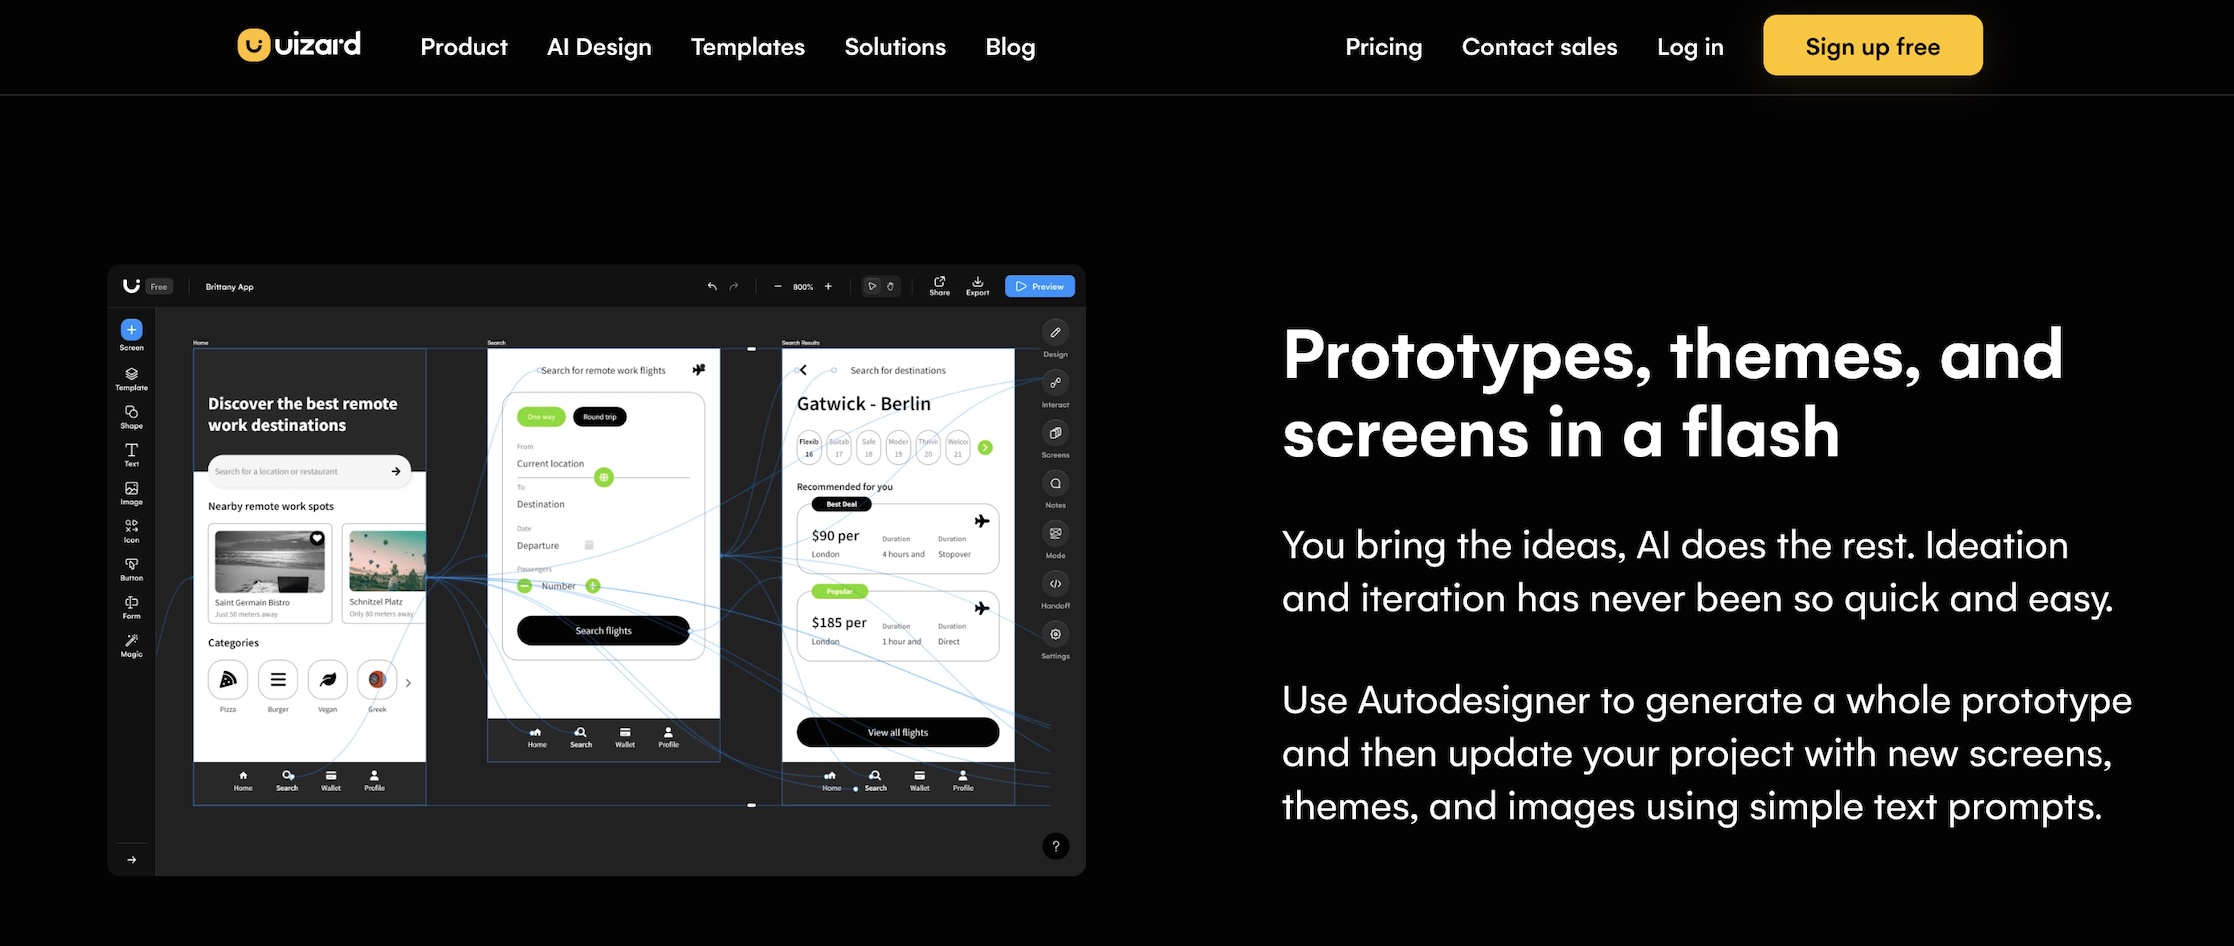Click the Sign up free button

pos(1872,46)
